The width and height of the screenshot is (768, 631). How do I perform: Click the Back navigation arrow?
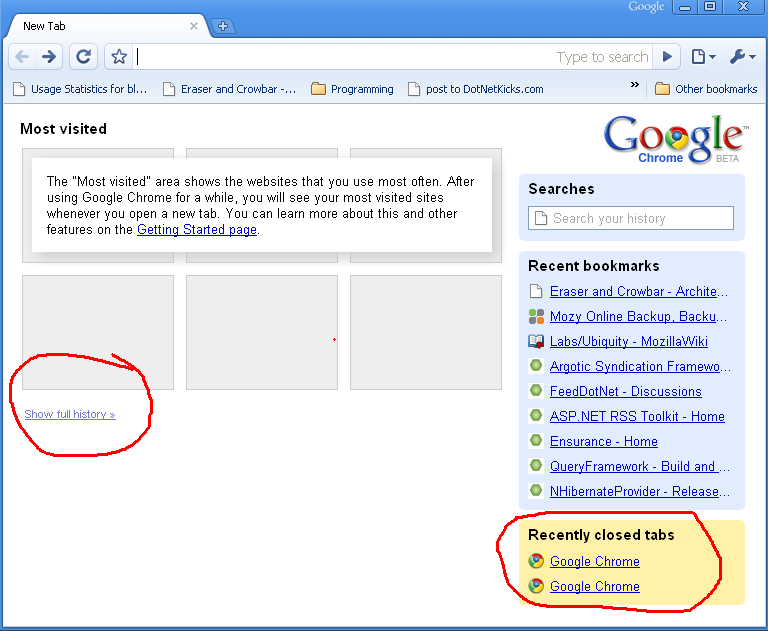tap(22, 57)
